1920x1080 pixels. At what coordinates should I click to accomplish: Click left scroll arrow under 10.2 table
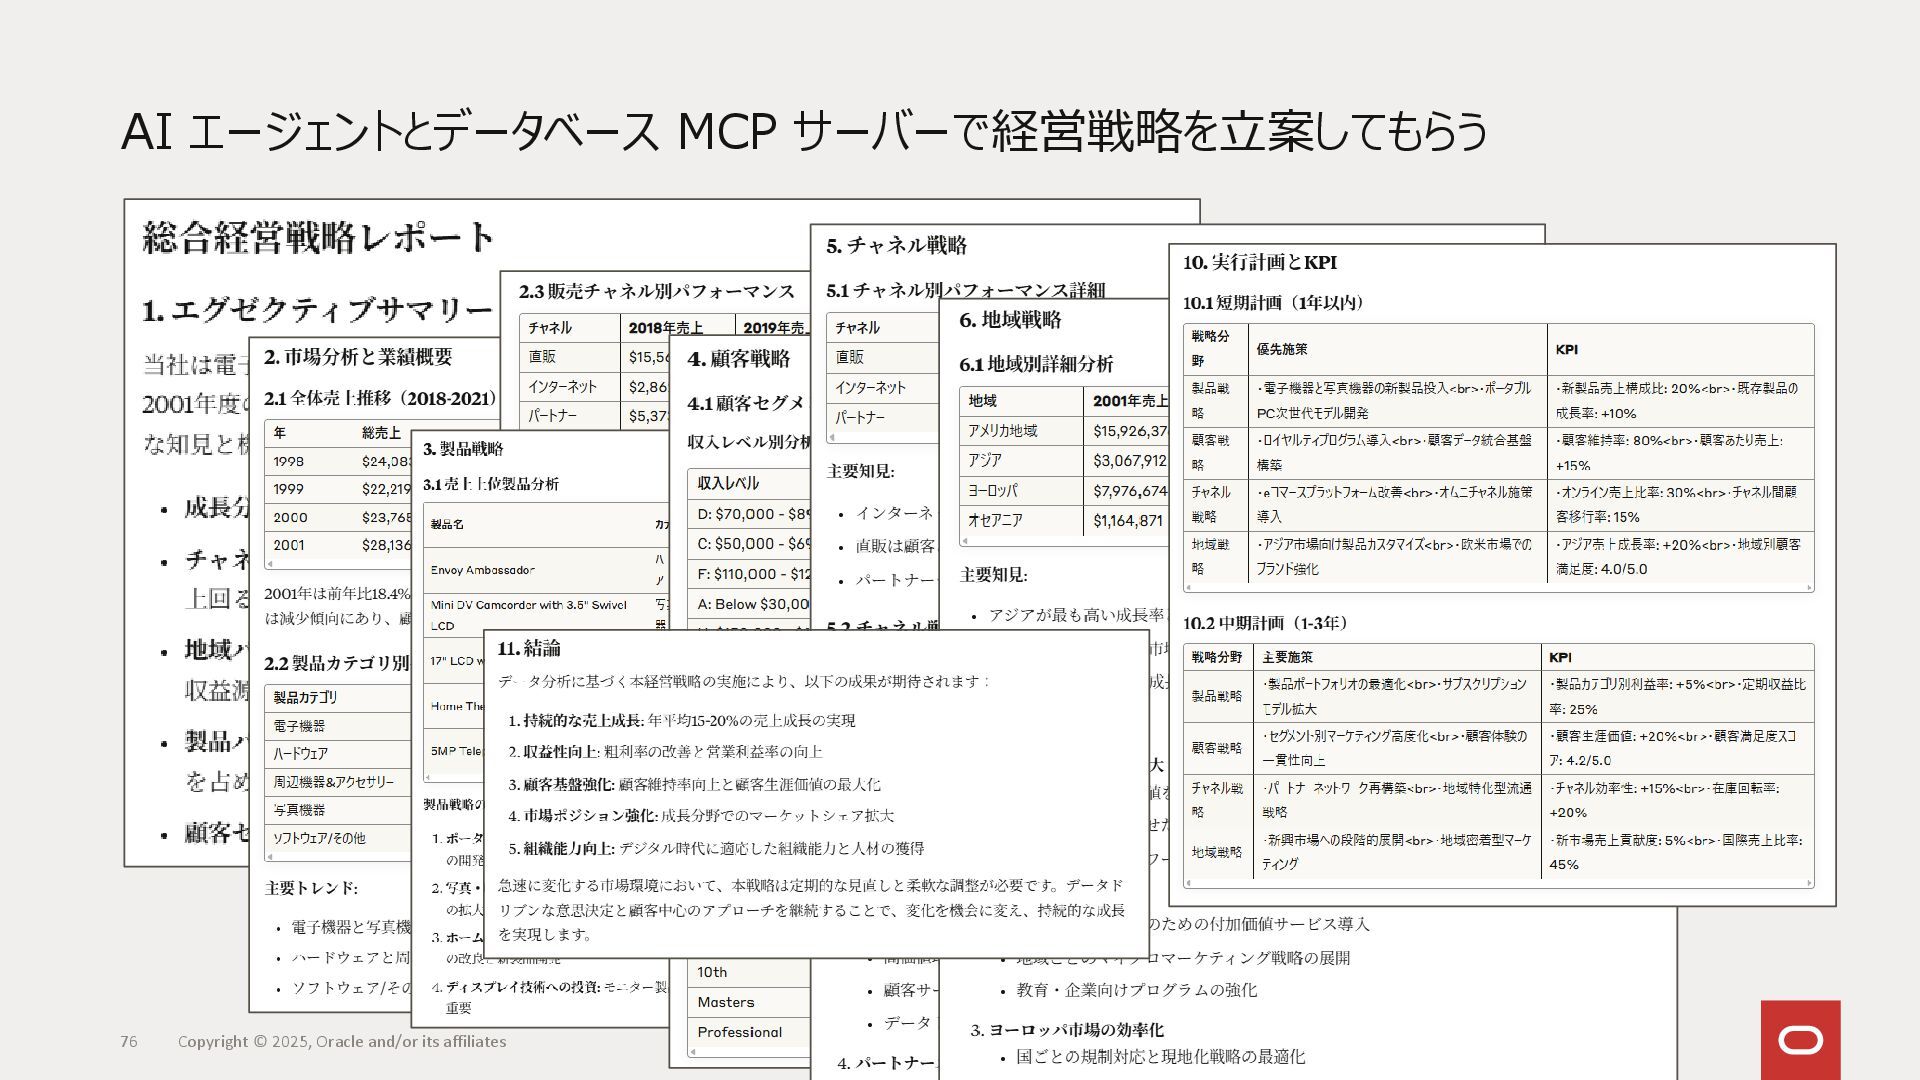click(x=1188, y=884)
